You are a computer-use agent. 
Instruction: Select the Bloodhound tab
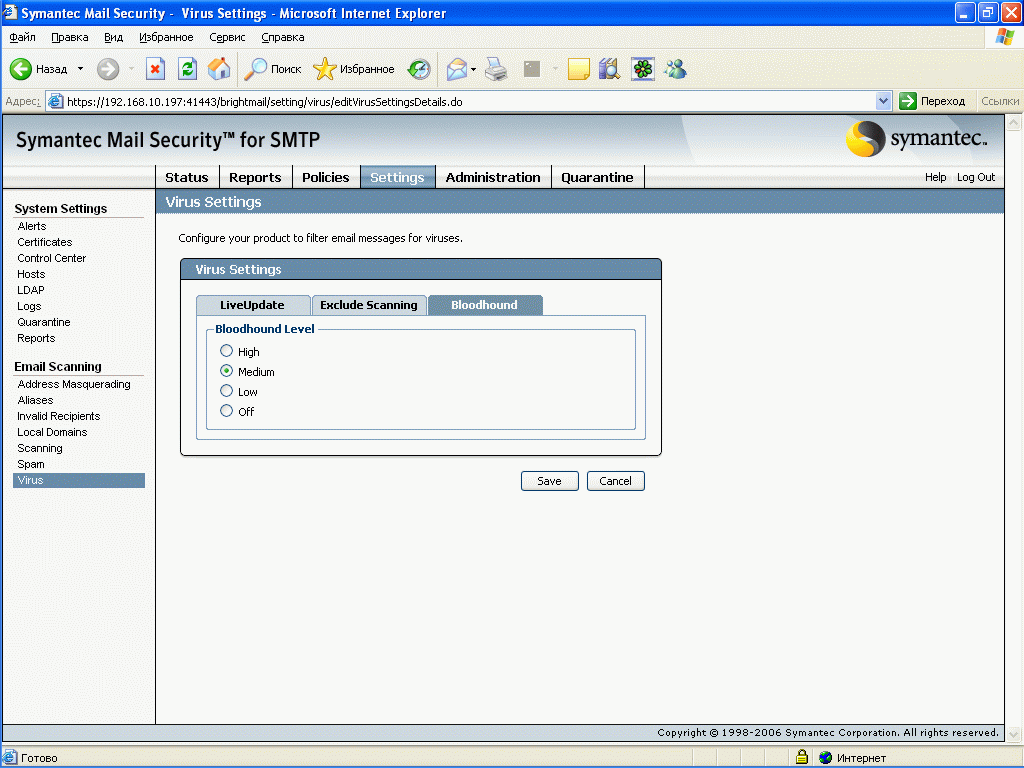point(485,305)
